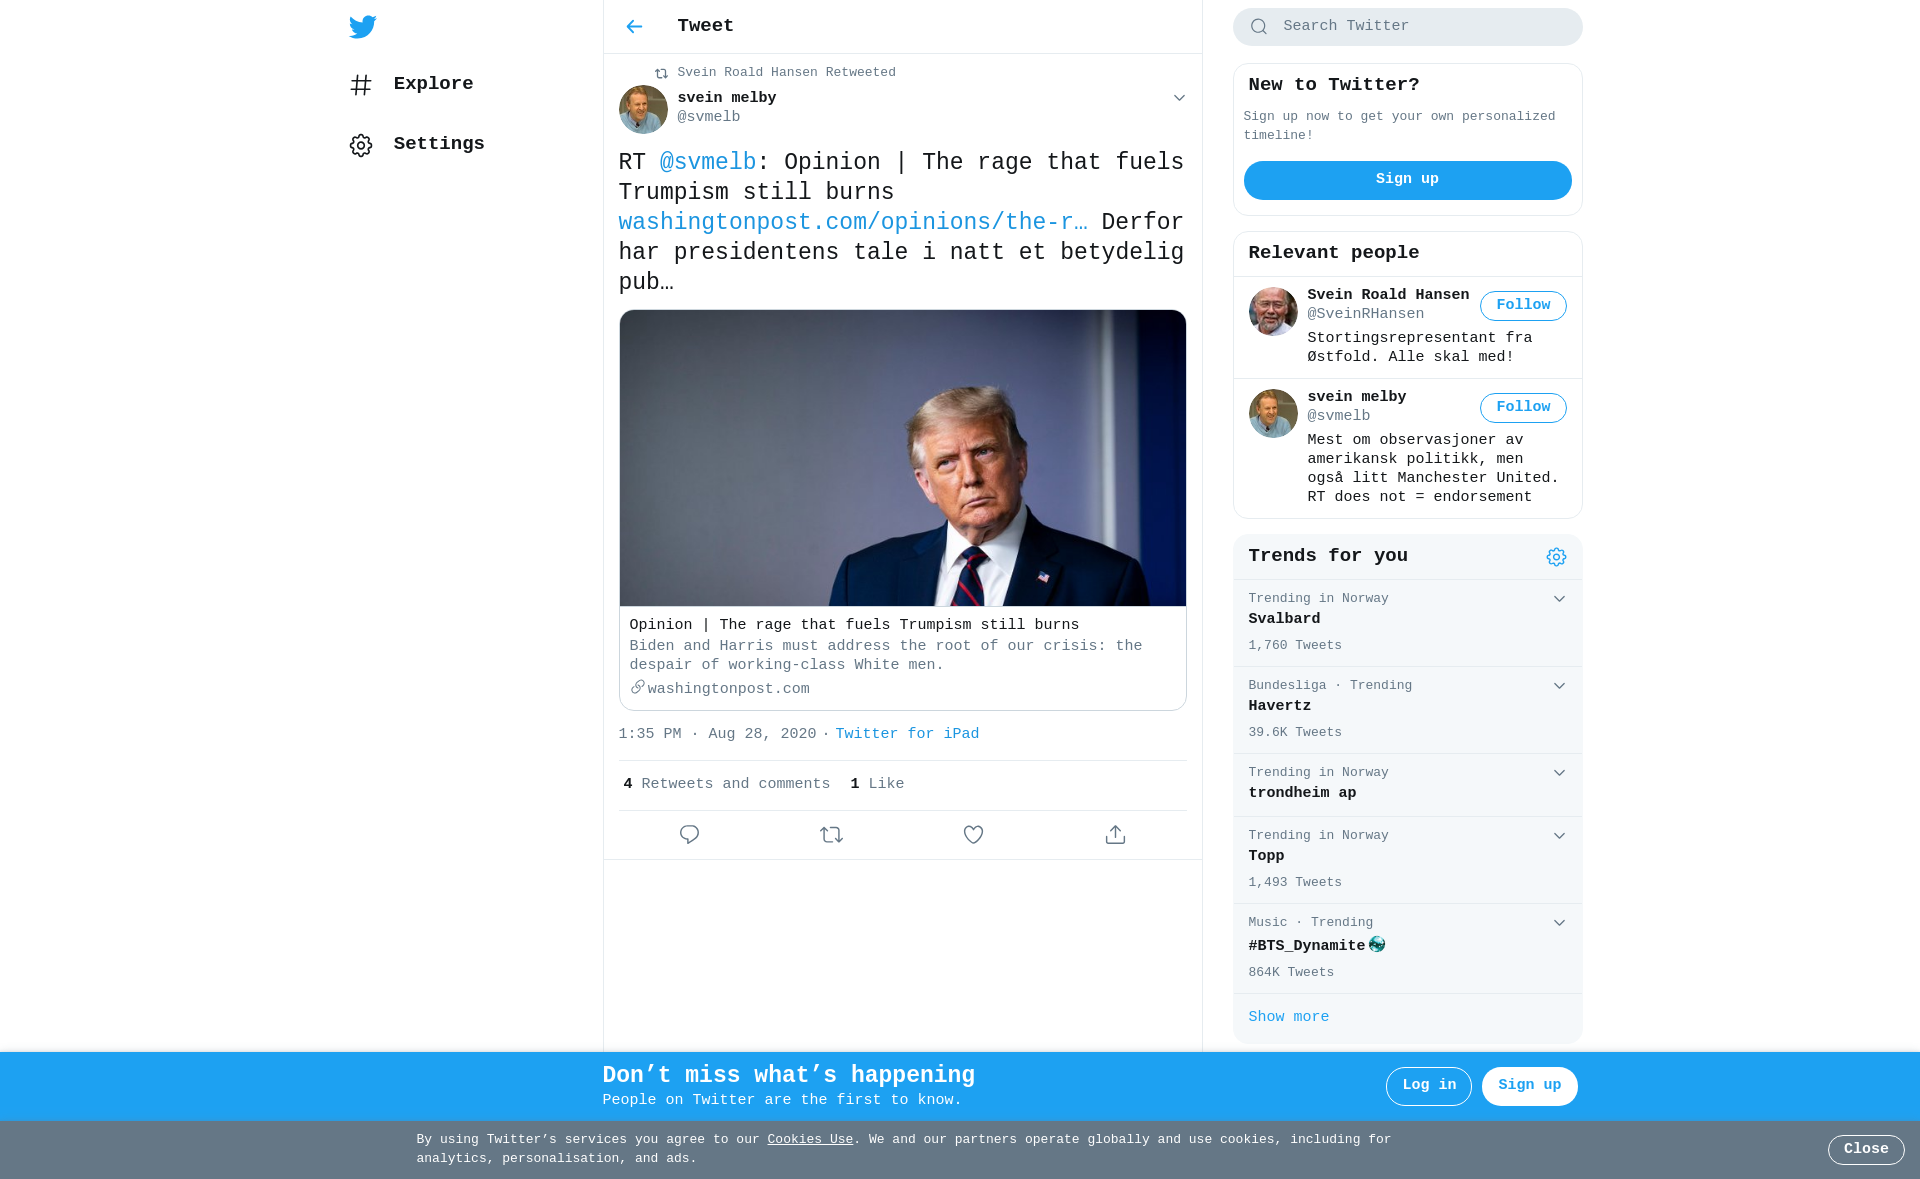Expand options for Havertz trend
The height and width of the screenshot is (1179, 1920).
[1559, 686]
